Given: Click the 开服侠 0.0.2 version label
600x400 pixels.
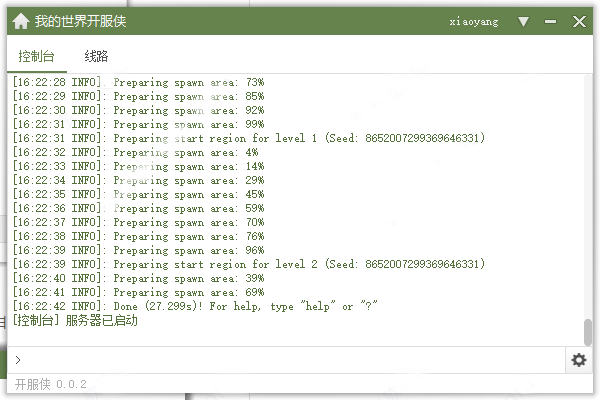Looking at the screenshot, I should pos(51,385).
